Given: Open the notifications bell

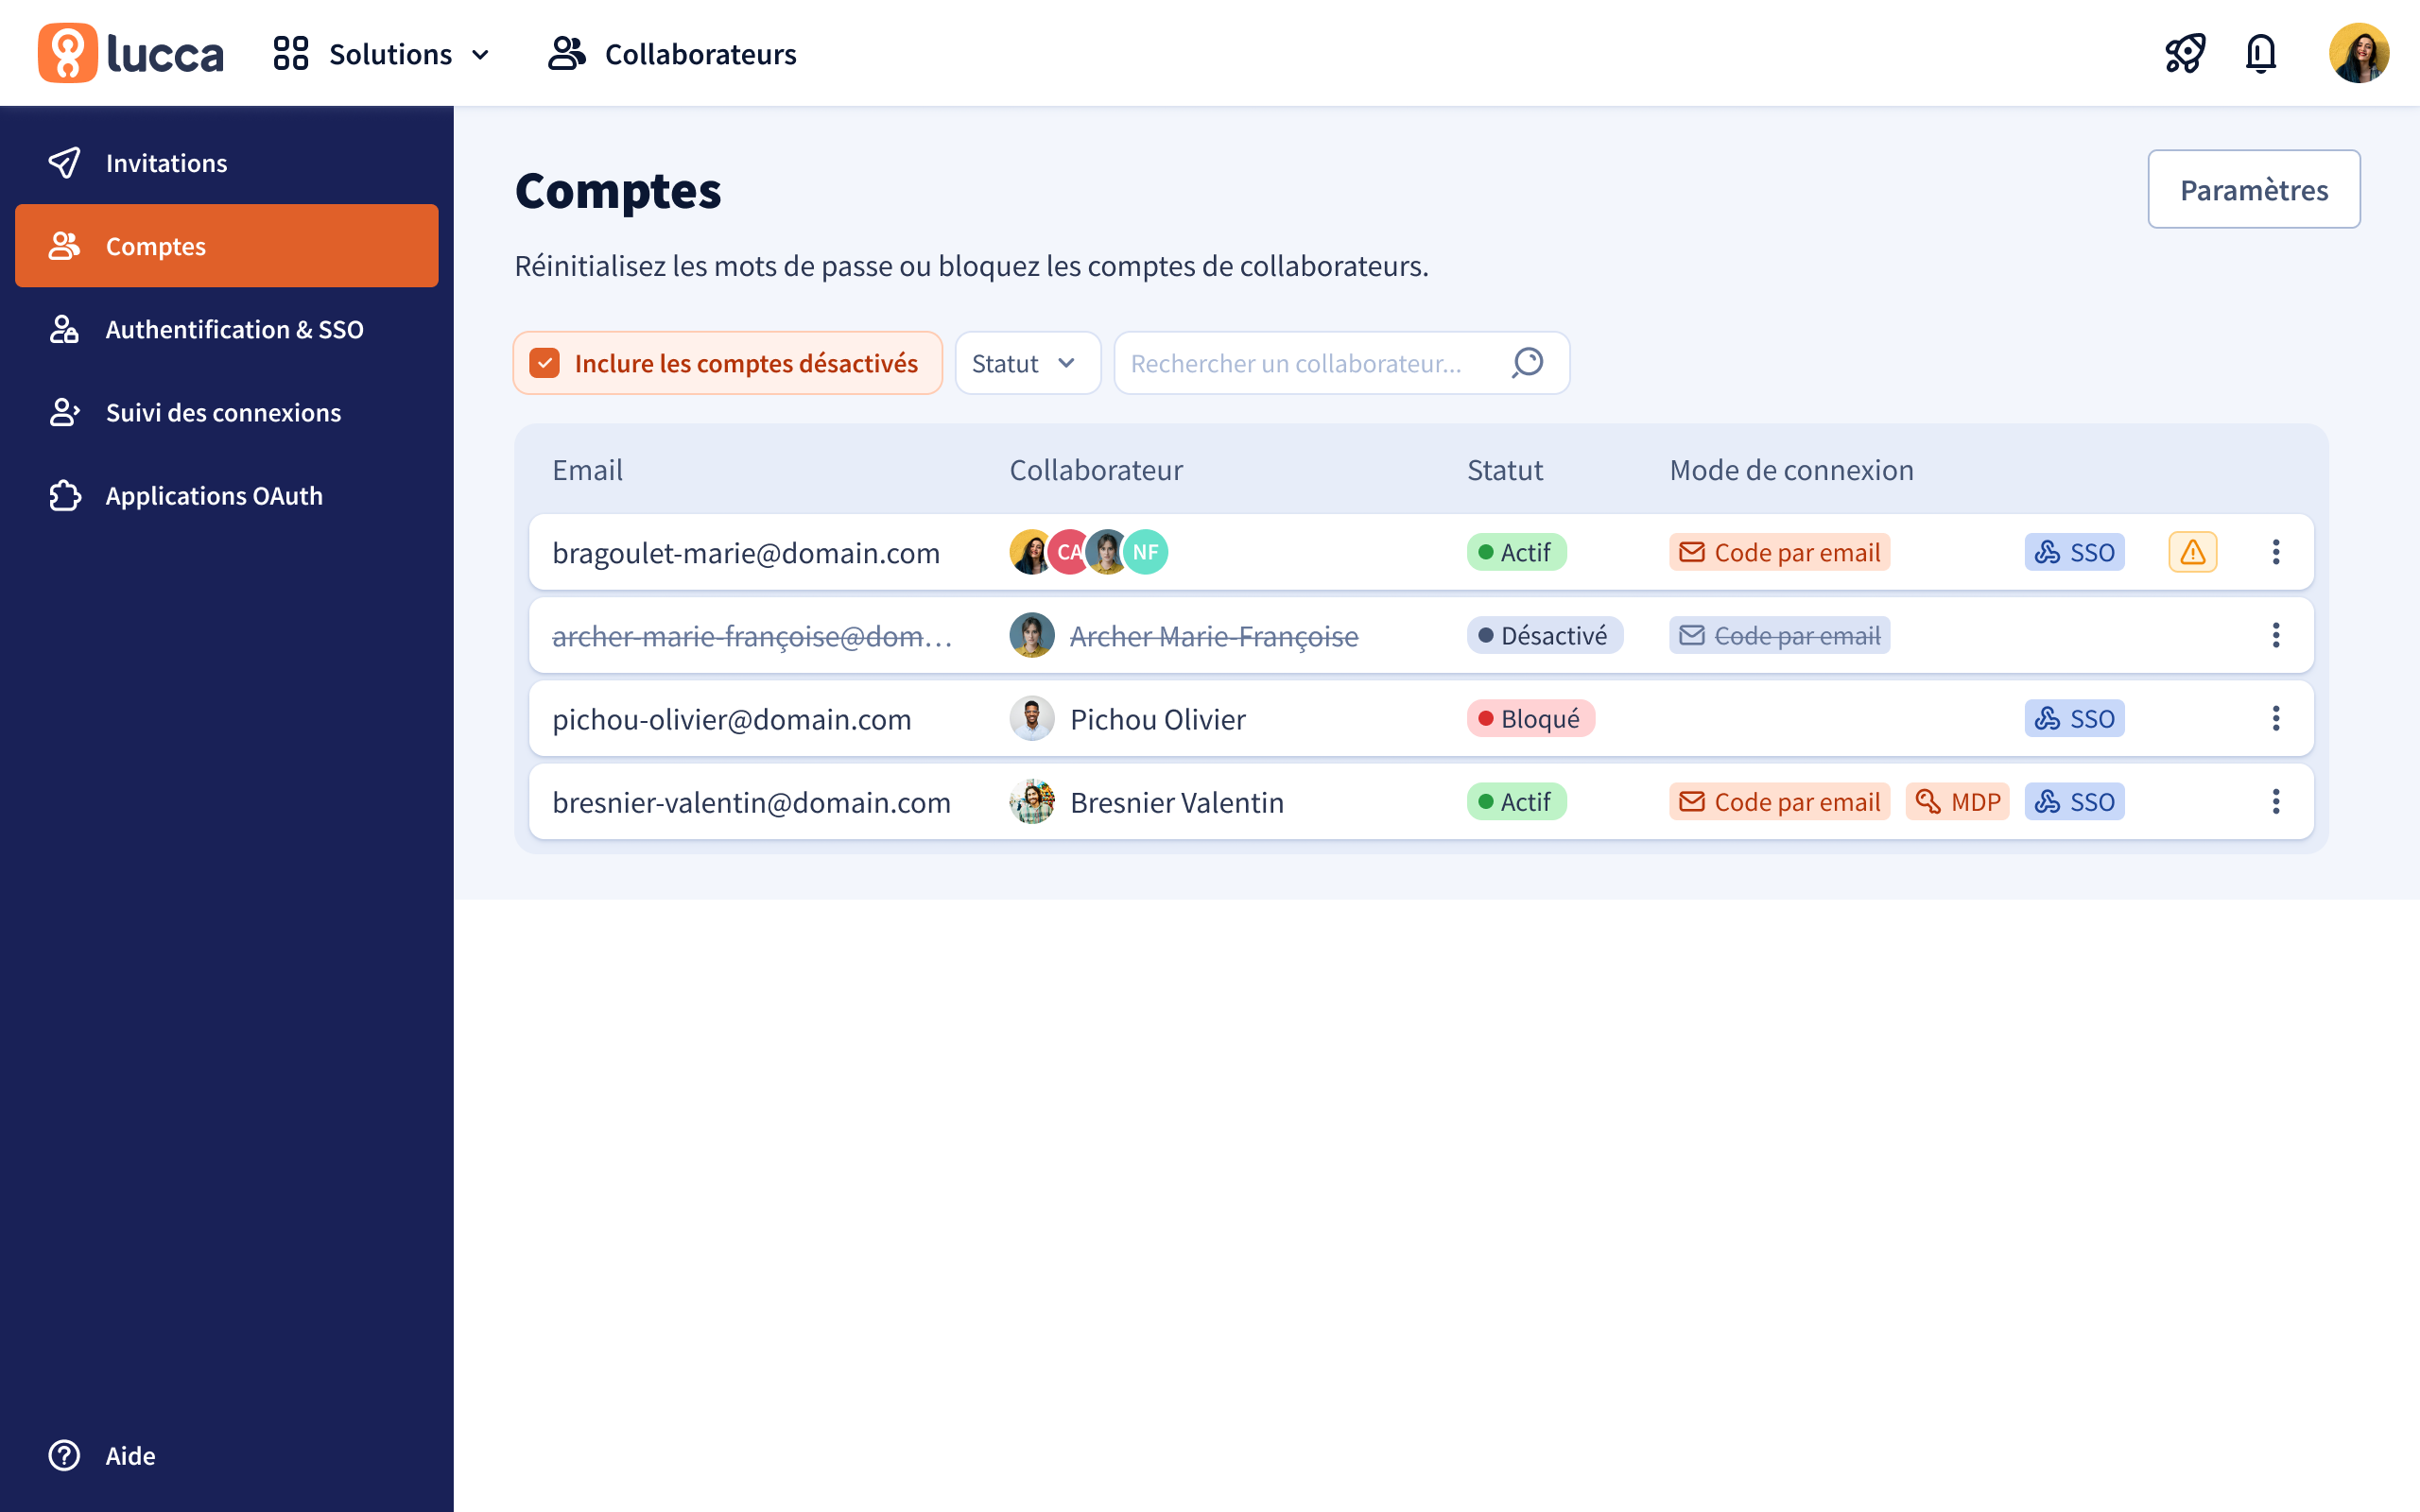Looking at the screenshot, I should (2261, 54).
